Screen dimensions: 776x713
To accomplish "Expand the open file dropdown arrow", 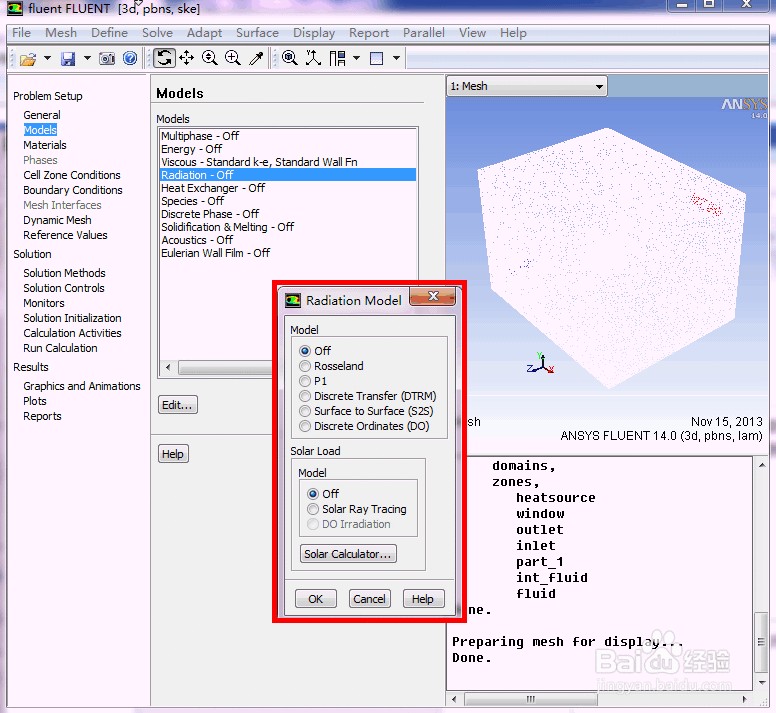I will point(48,58).
